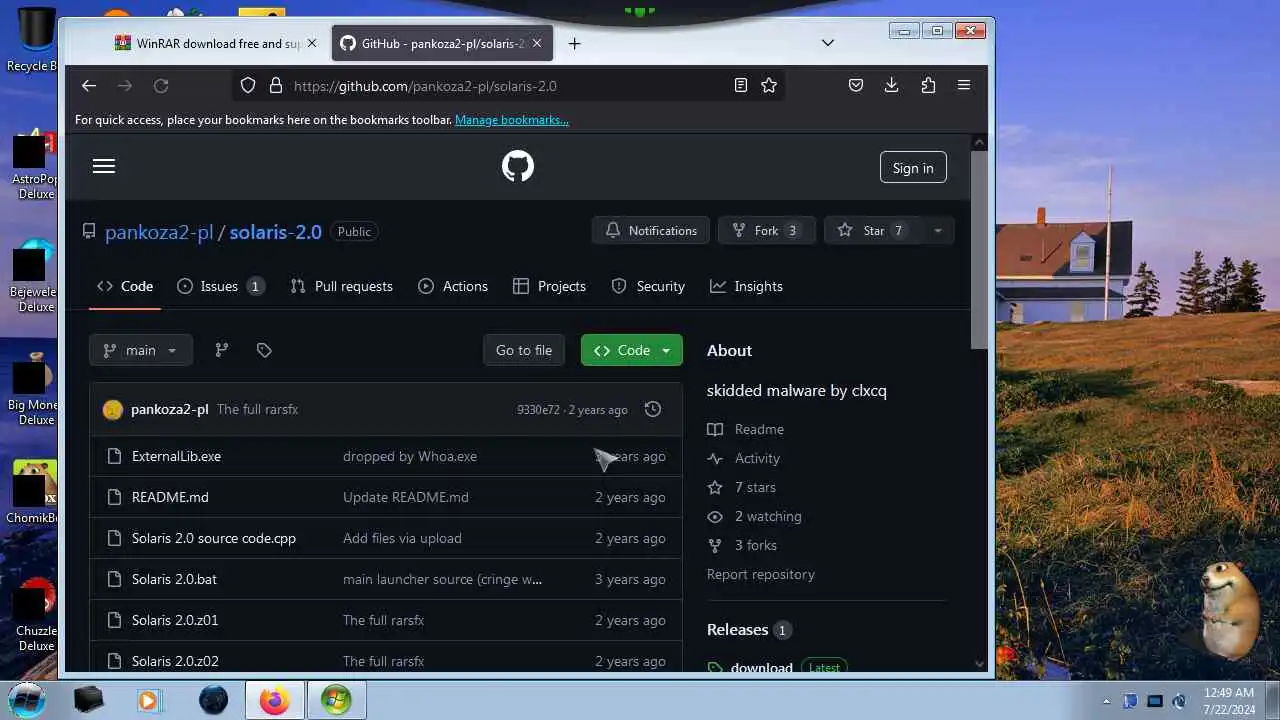Open the Solaris 2.0.bat file
The width and height of the screenshot is (1280, 720).
(x=174, y=579)
